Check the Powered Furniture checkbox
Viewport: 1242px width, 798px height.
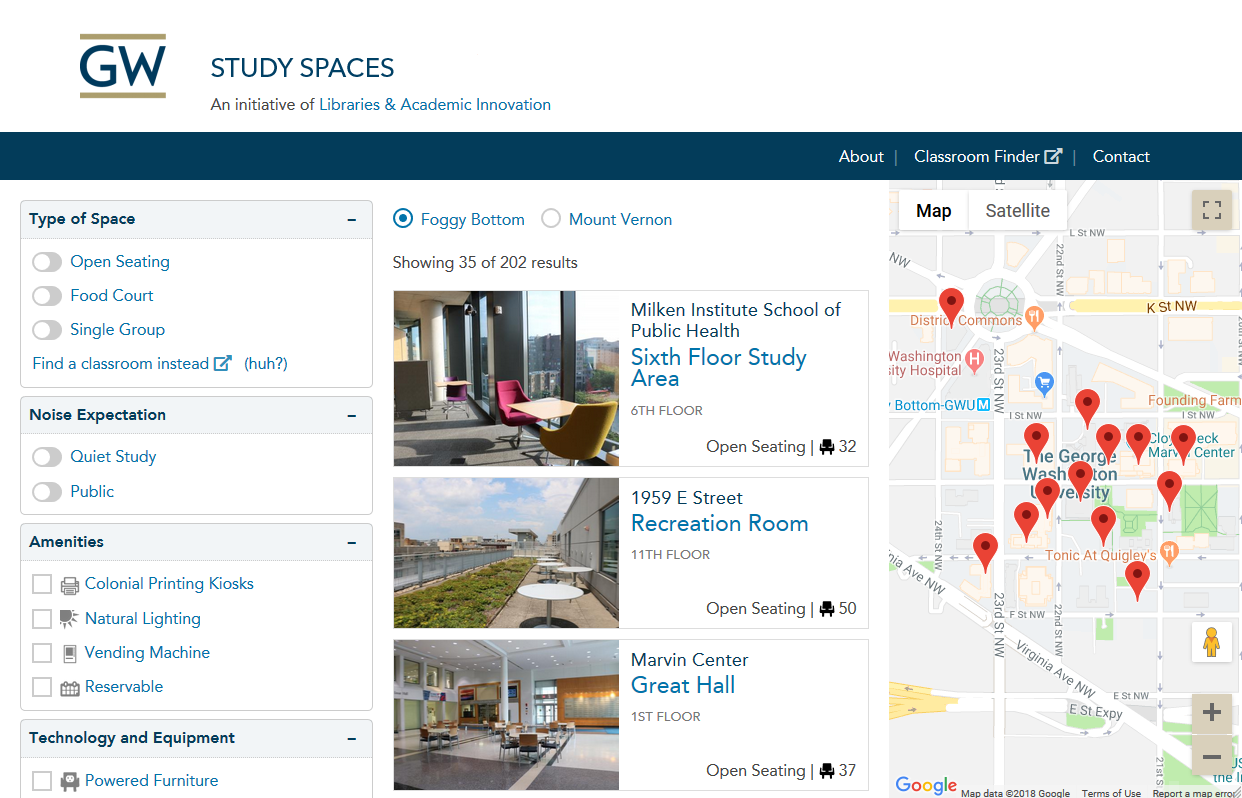42,781
